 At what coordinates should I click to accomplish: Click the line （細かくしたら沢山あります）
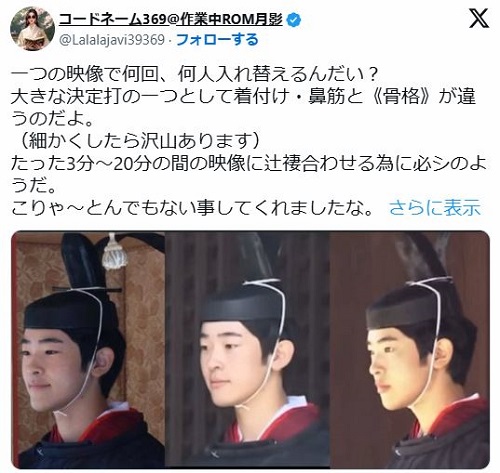point(136,141)
